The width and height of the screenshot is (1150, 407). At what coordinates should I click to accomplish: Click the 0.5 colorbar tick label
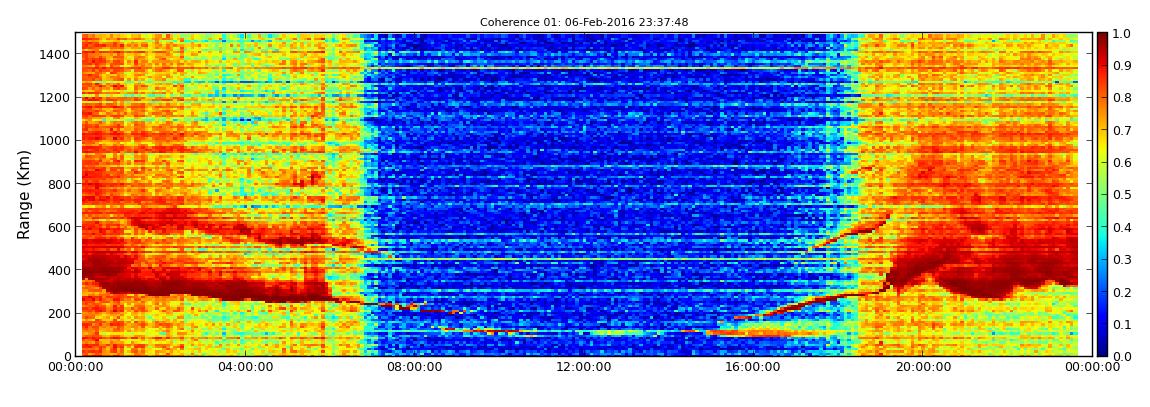pos(1123,195)
